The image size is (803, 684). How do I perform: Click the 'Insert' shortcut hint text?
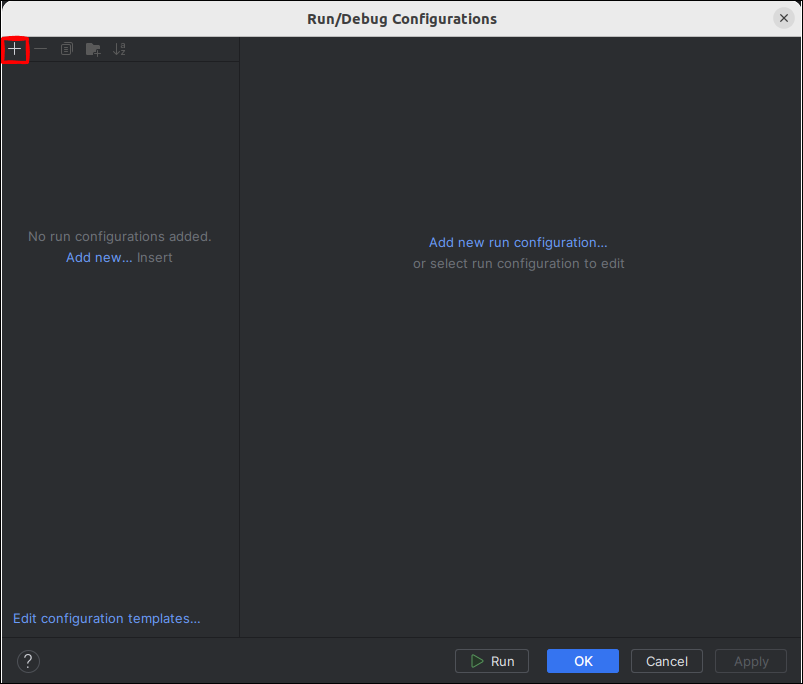[155, 258]
